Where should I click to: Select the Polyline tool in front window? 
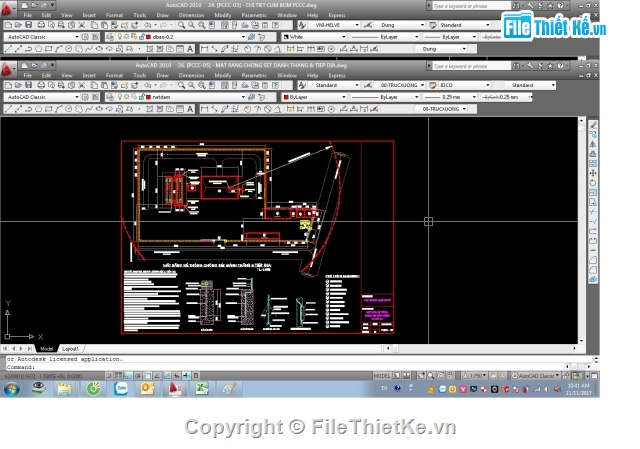28,109
